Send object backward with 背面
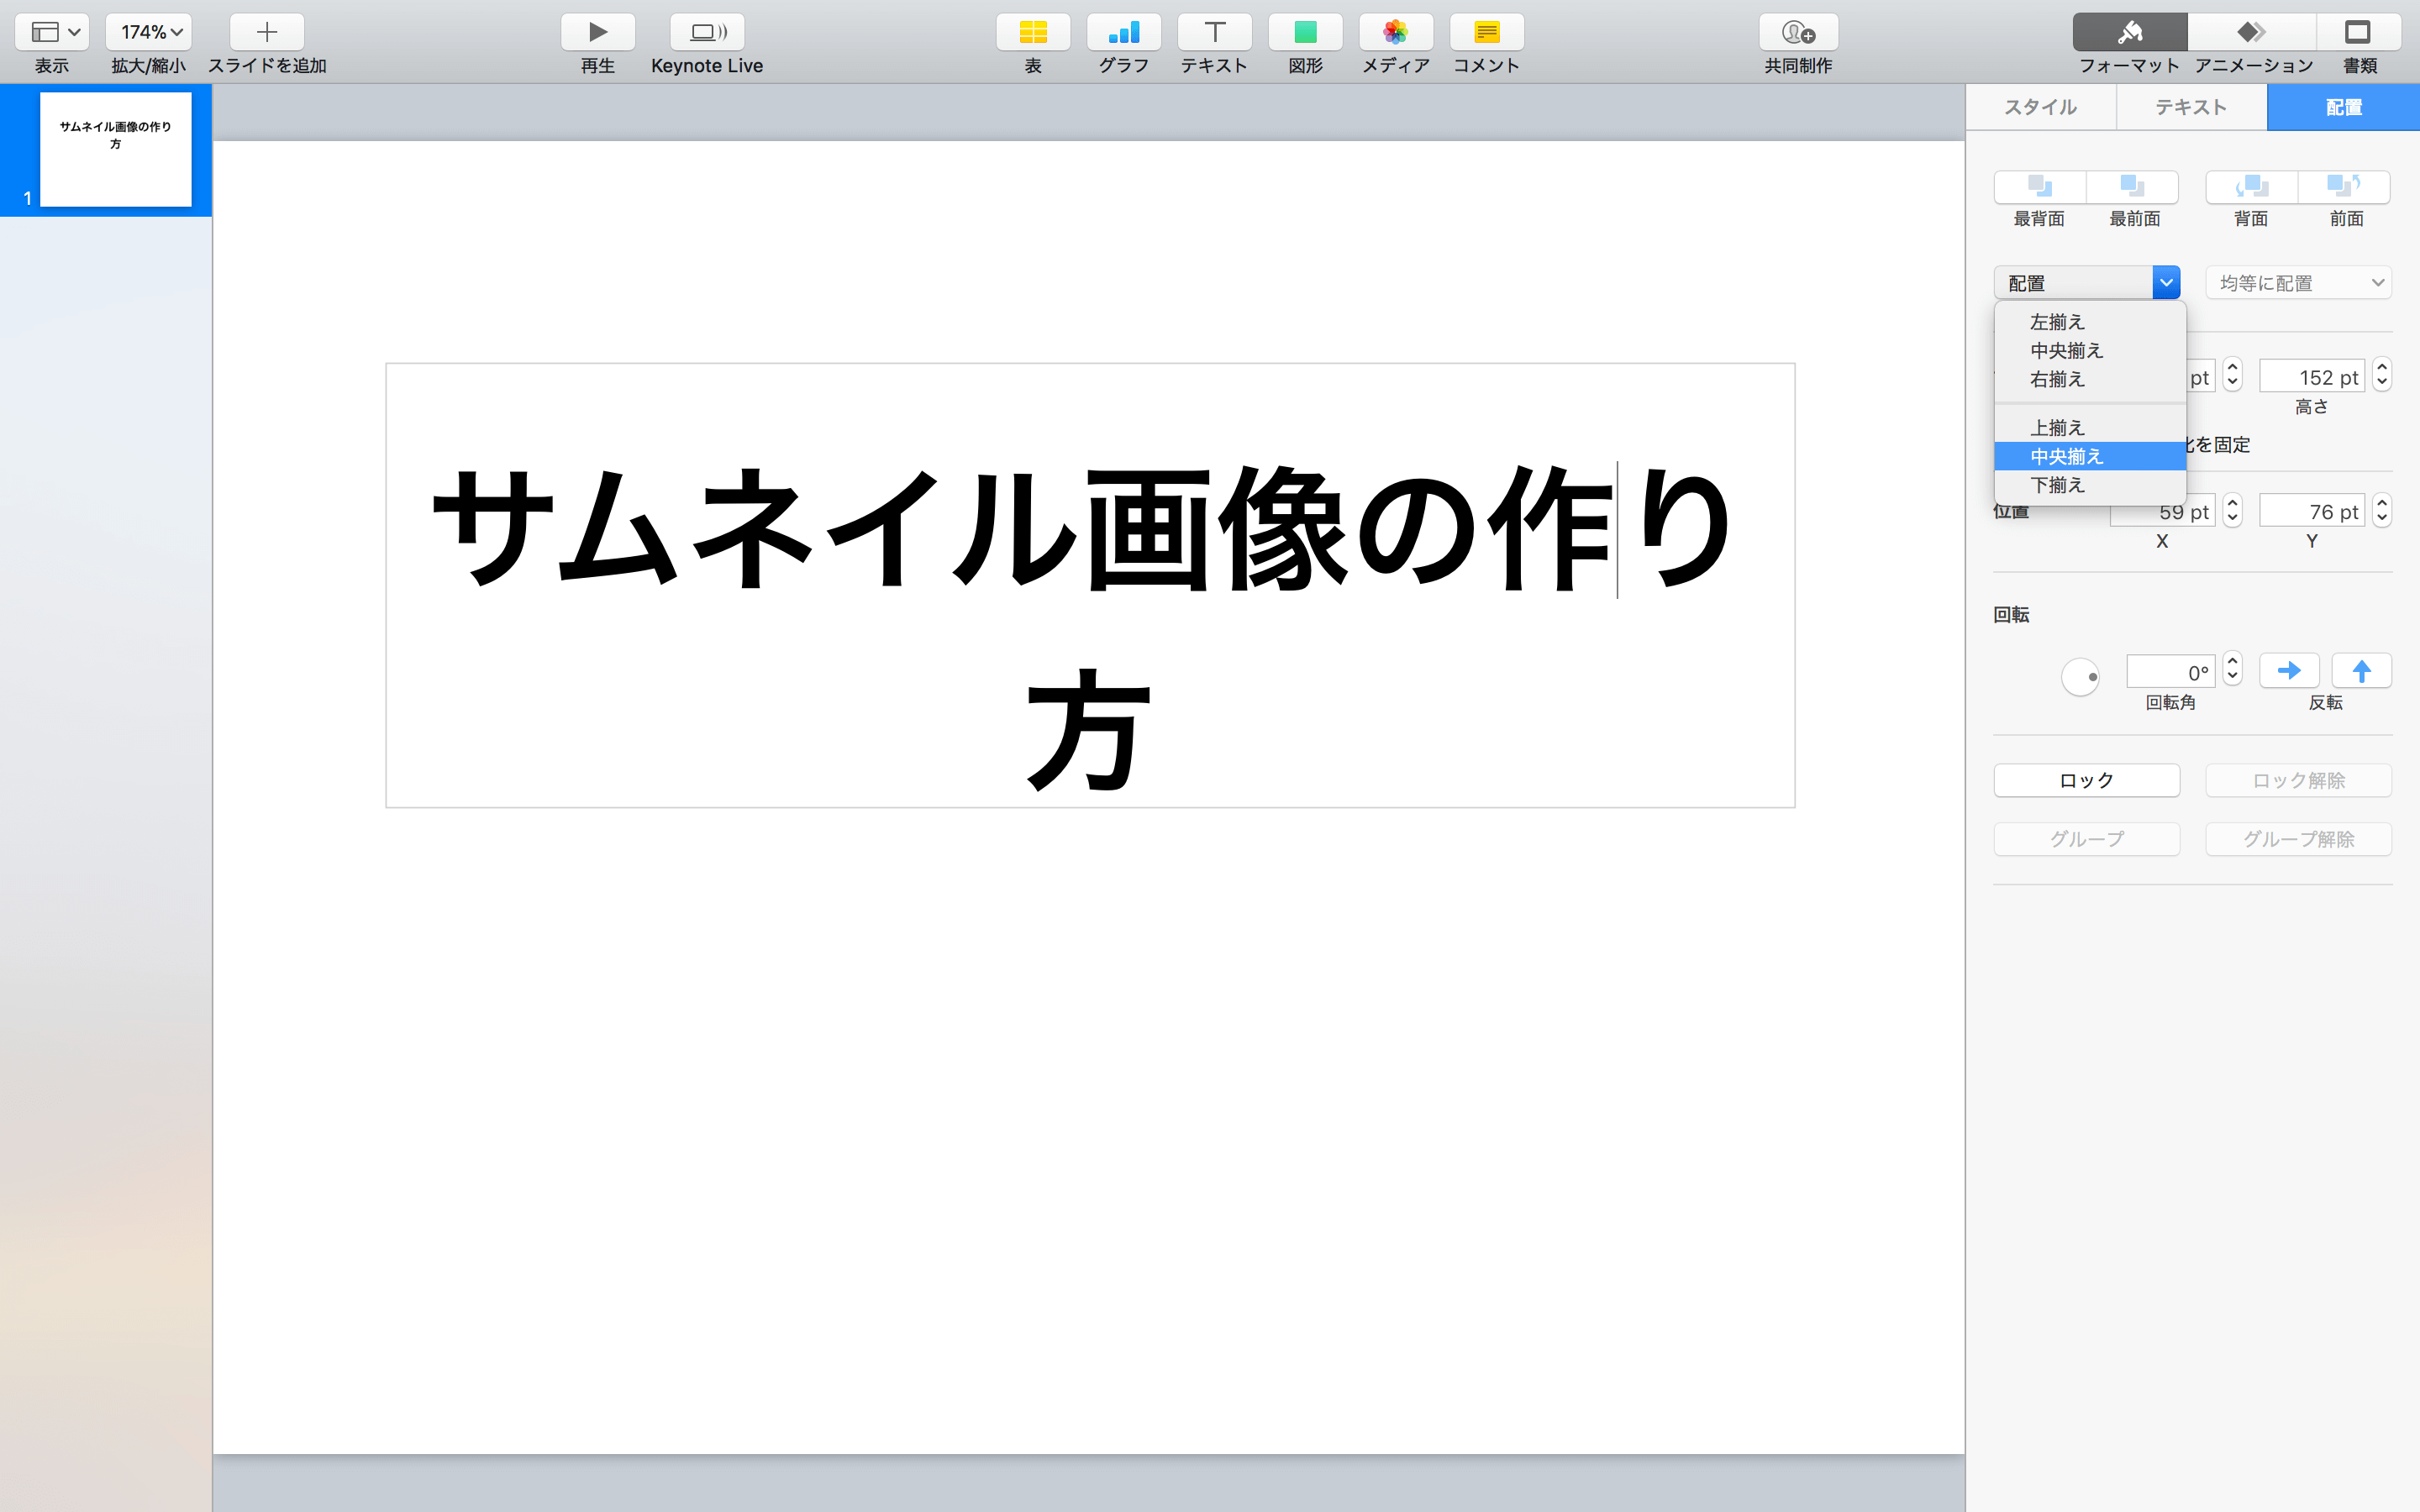The image size is (2420, 1512). pyautogui.click(x=2252, y=186)
